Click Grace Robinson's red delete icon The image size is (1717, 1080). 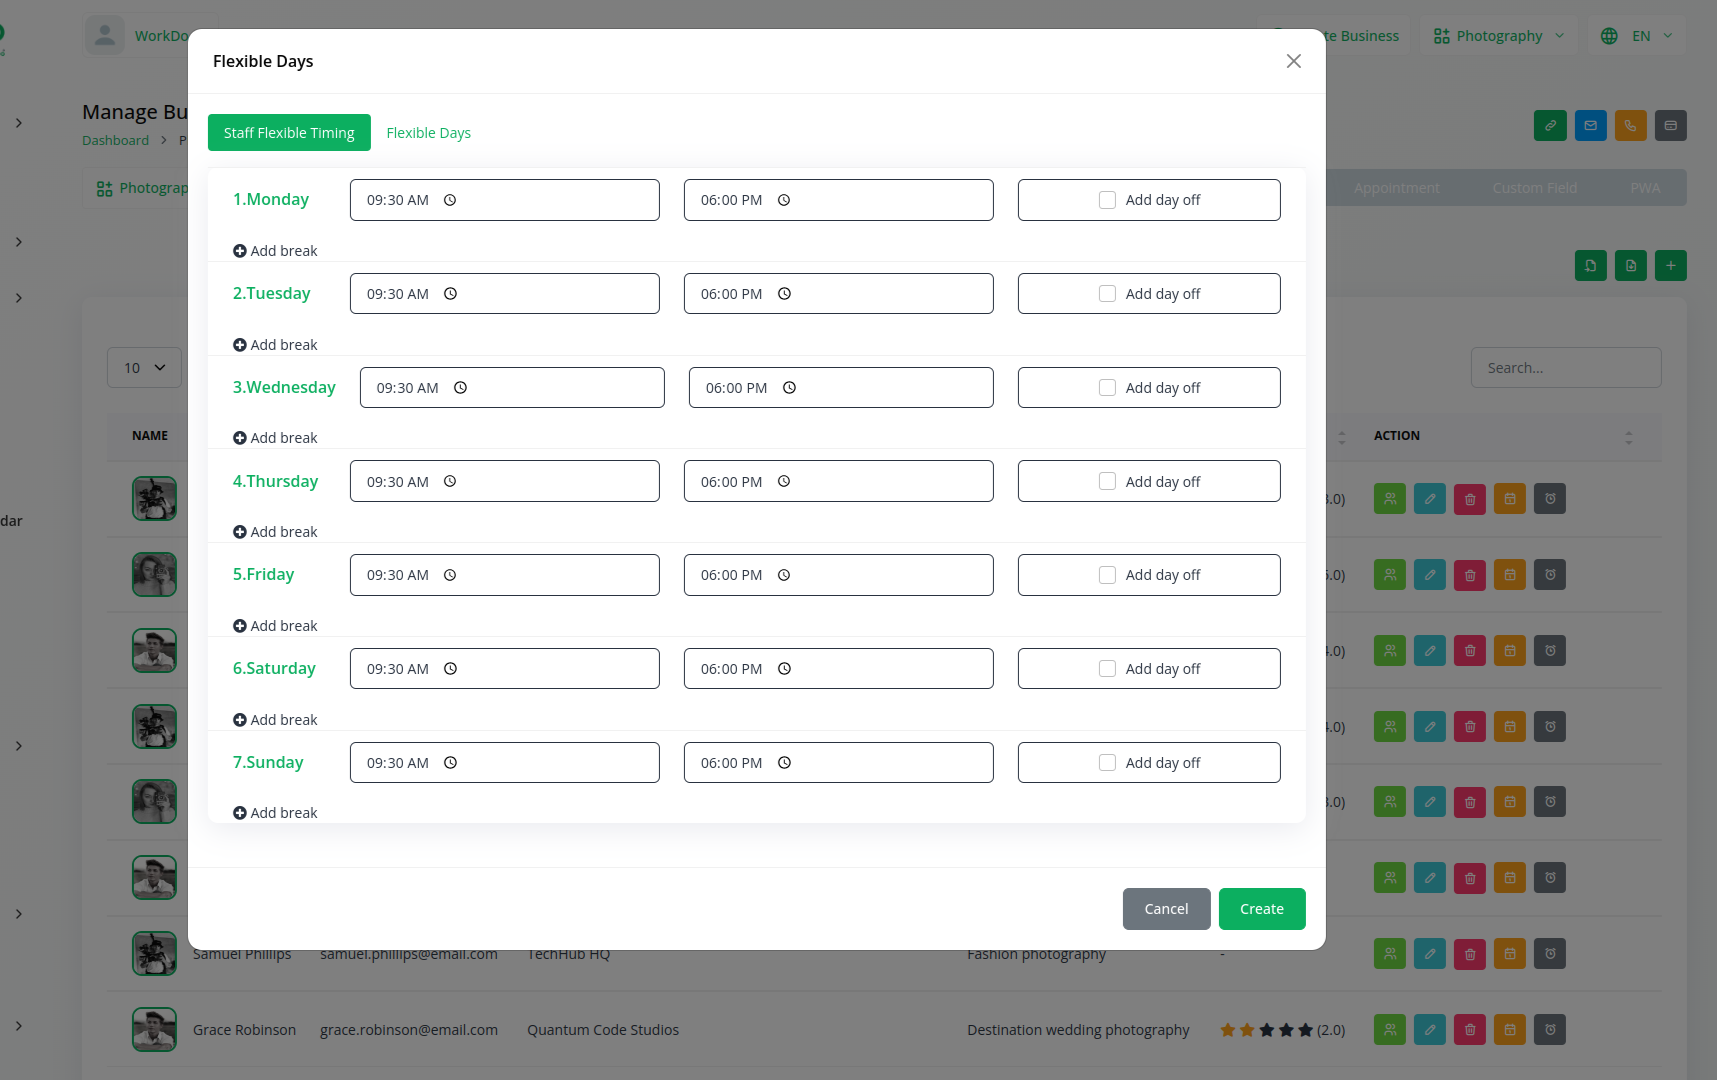tap(1470, 1029)
